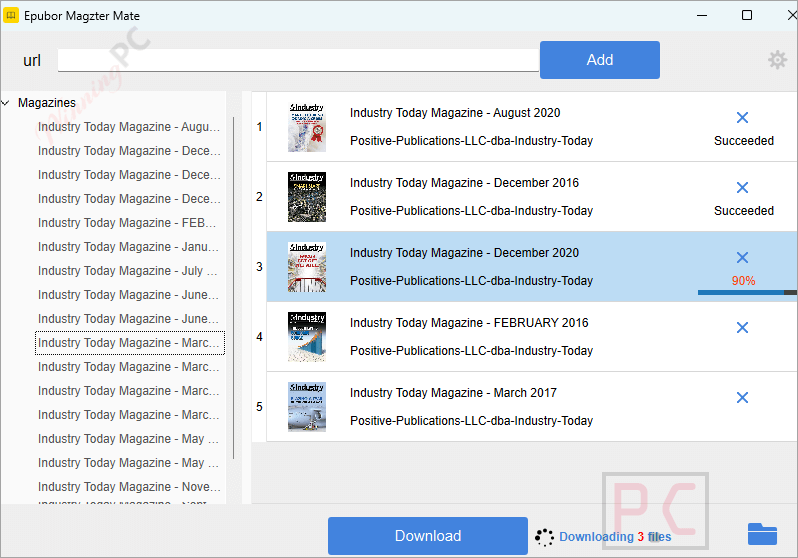
Task: Select 'Industry Today Magazine - FEB...' in the tree
Action: [x=127, y=223]
